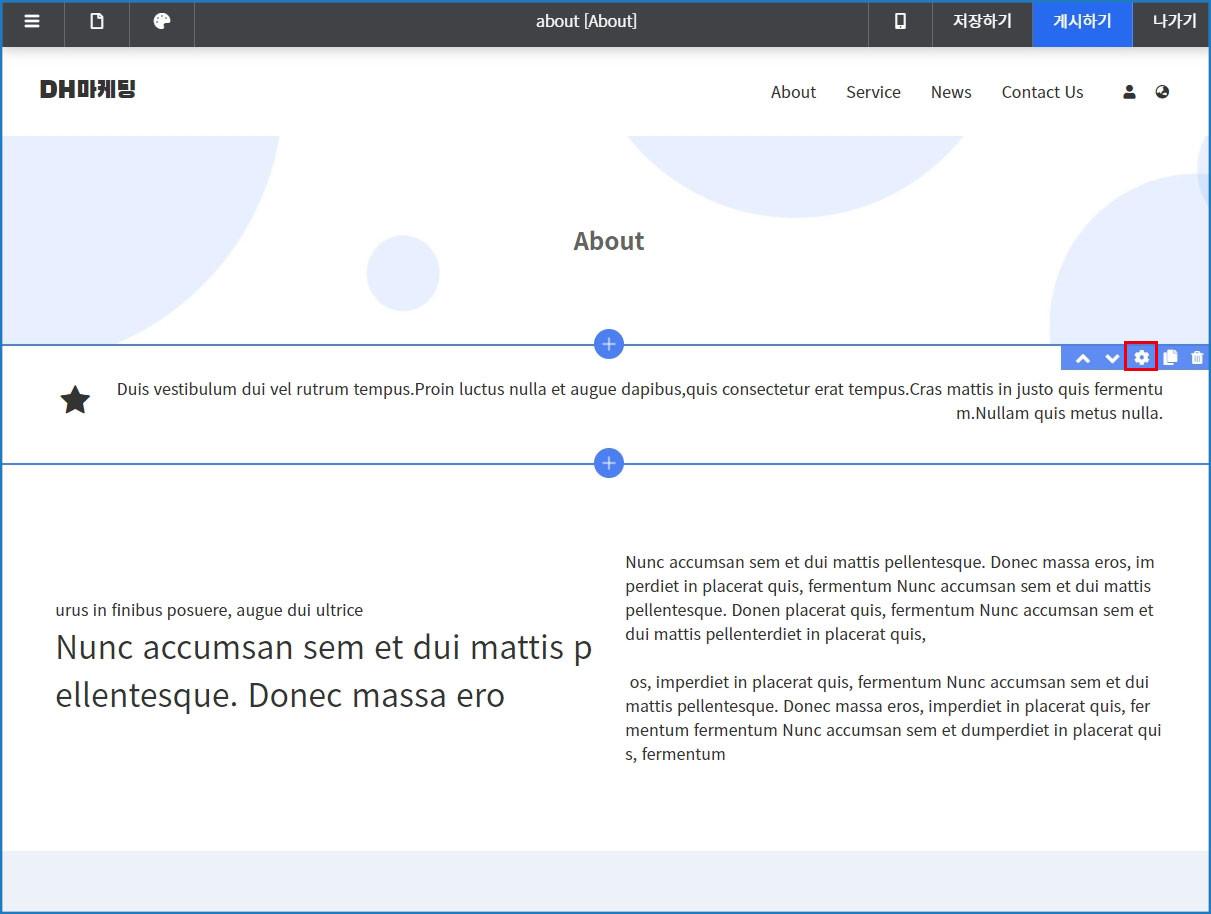Click the user account icon in the header

(x=1129, y=92)
